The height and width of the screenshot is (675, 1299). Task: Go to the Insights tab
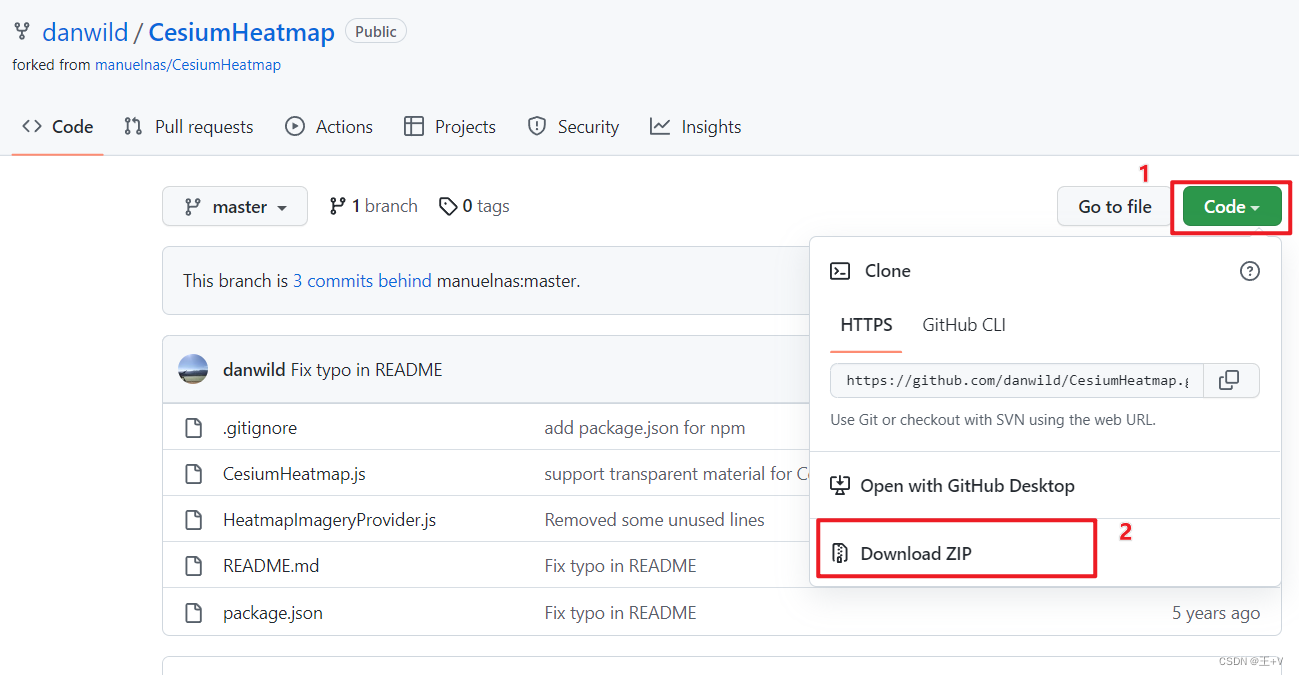(x=695, y=127)
